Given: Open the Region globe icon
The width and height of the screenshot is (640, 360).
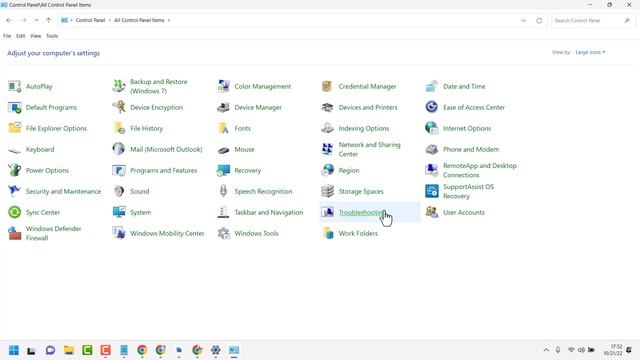Looking at the screenshot, I should 327,170.
